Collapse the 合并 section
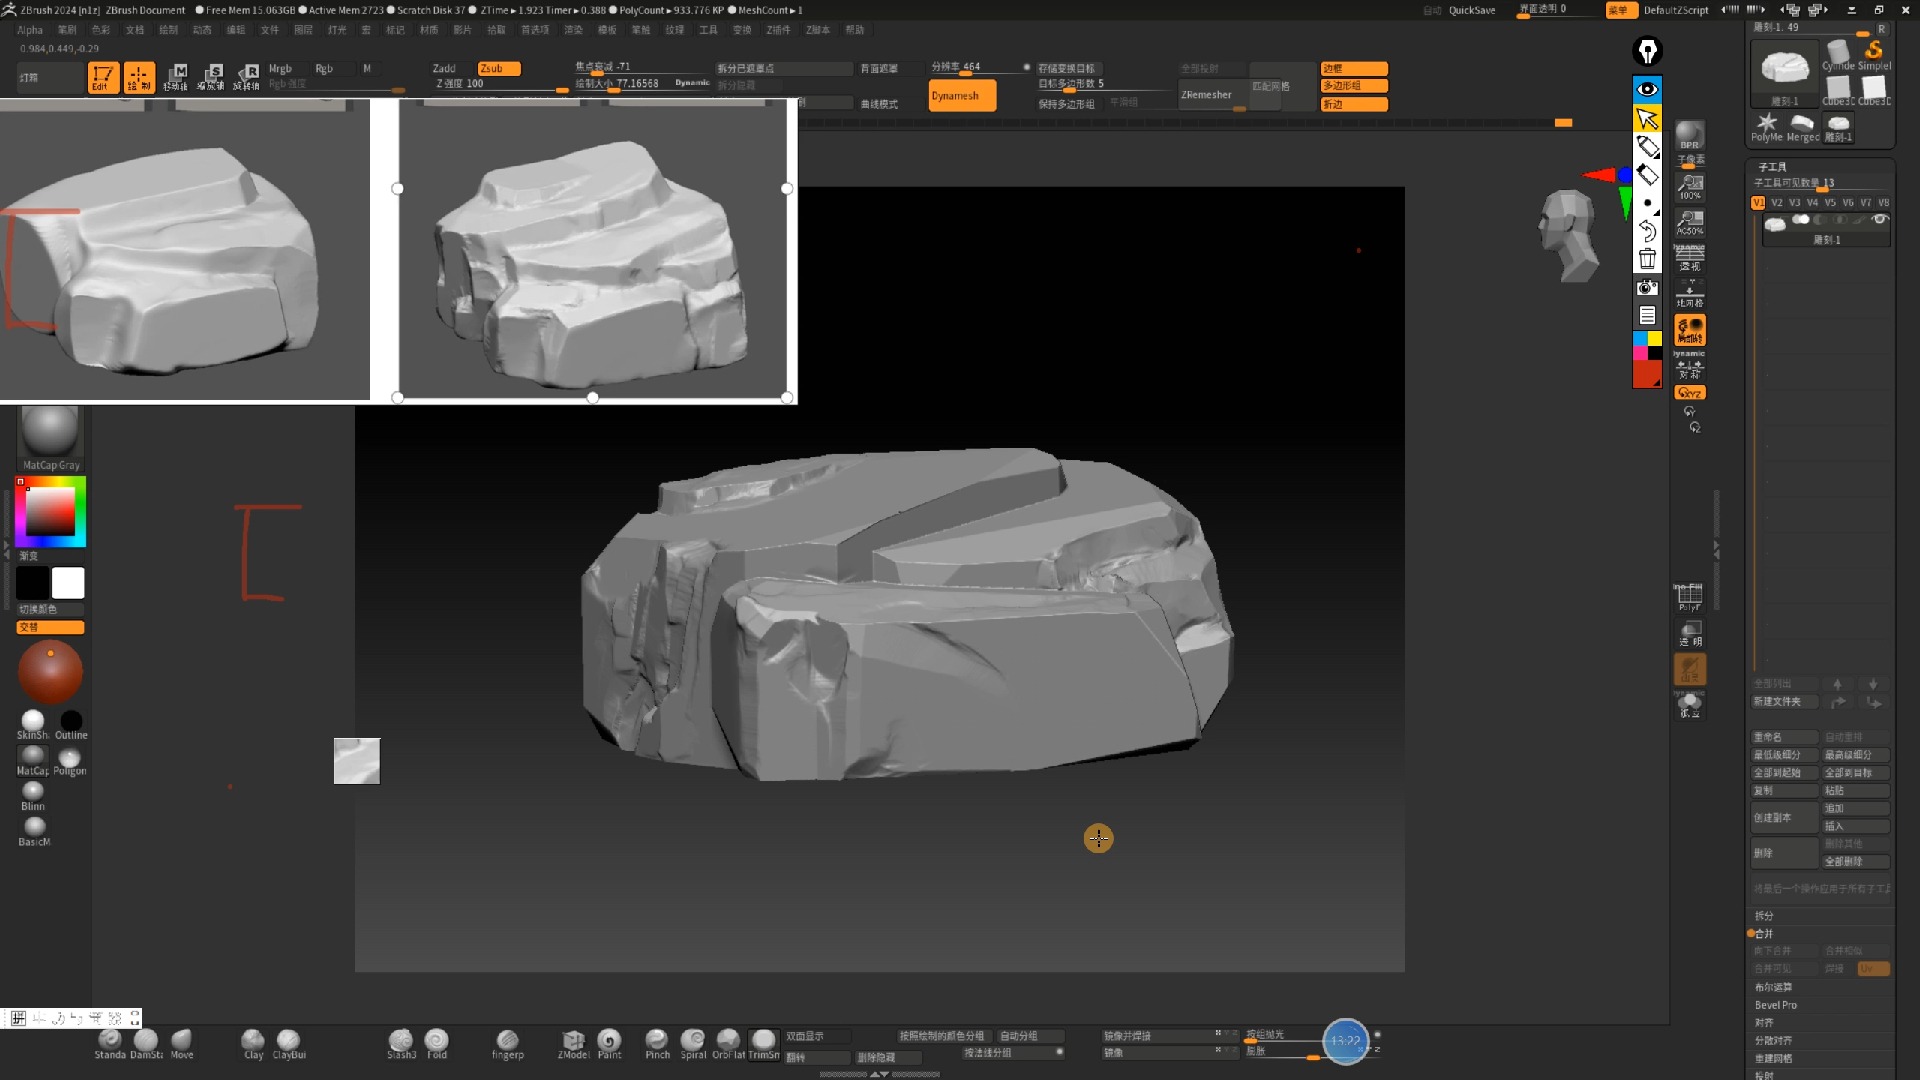 point(1764,934)
